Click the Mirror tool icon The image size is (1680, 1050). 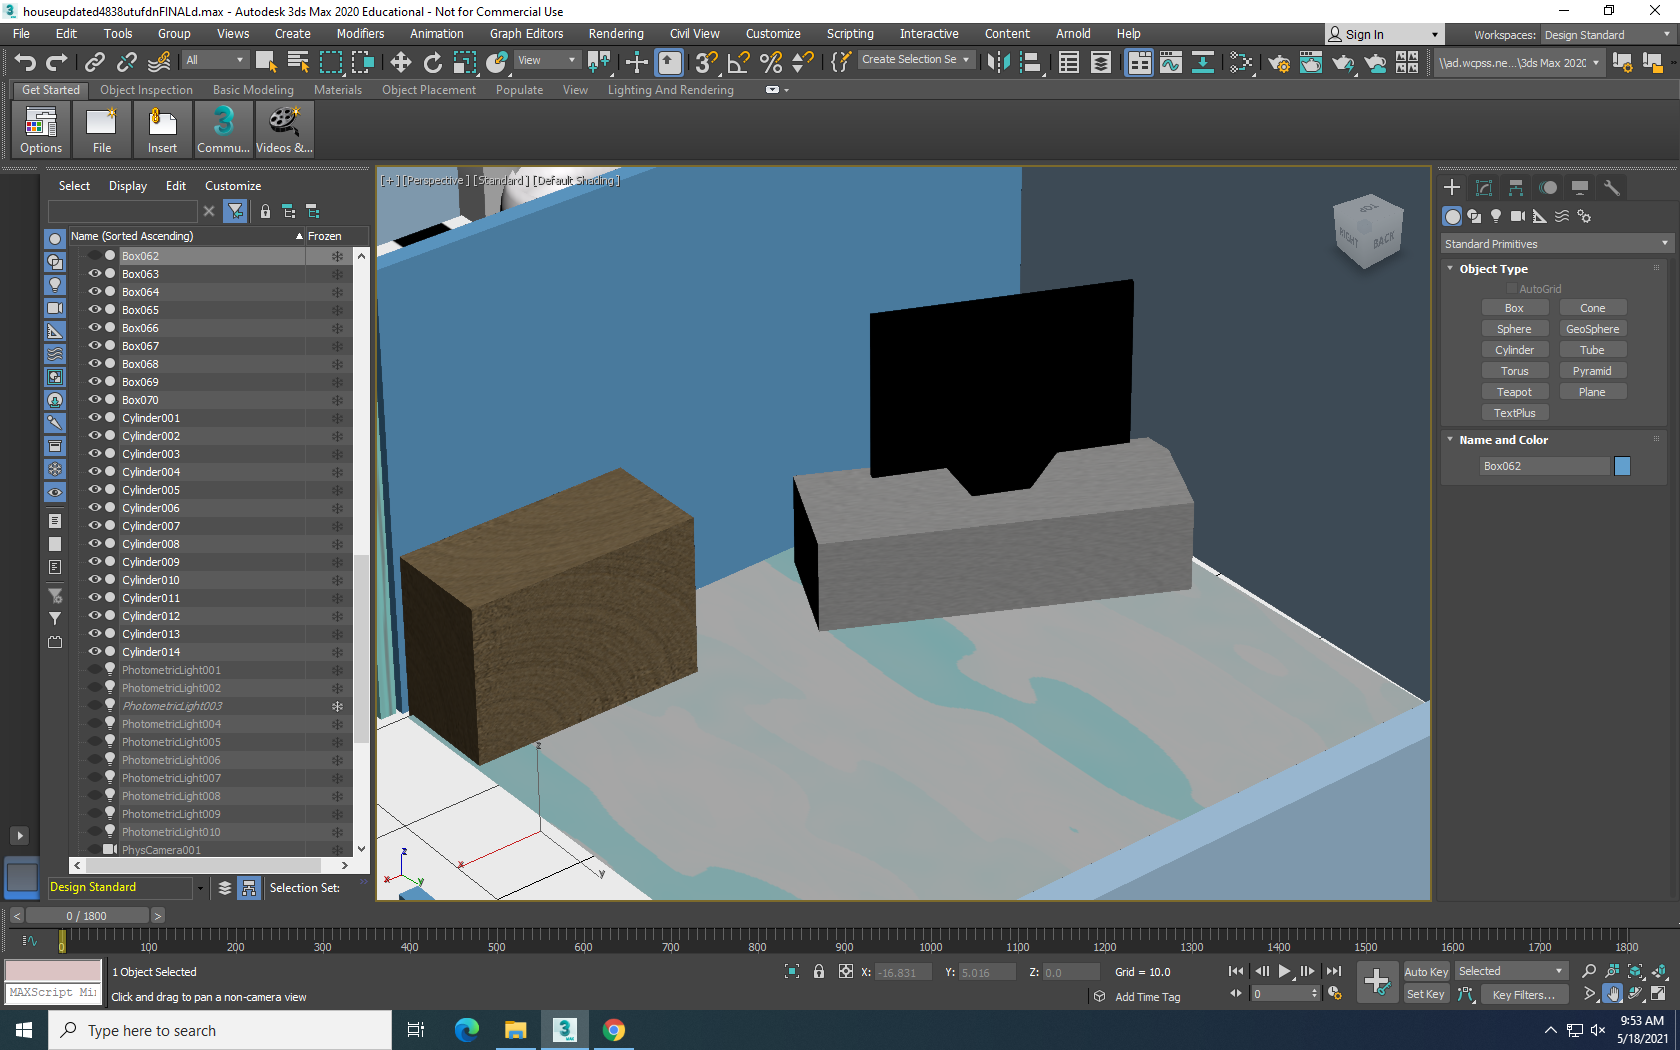(998, 62)
